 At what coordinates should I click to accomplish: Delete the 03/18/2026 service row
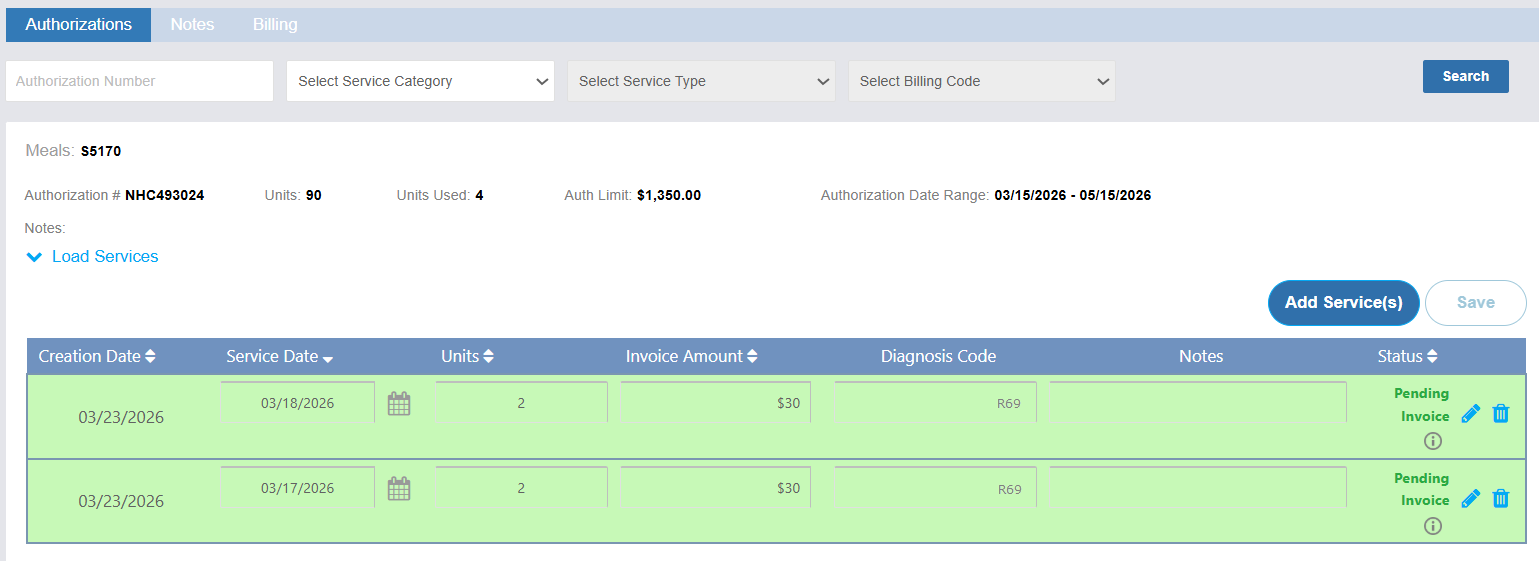click(x=1500, y=414)
